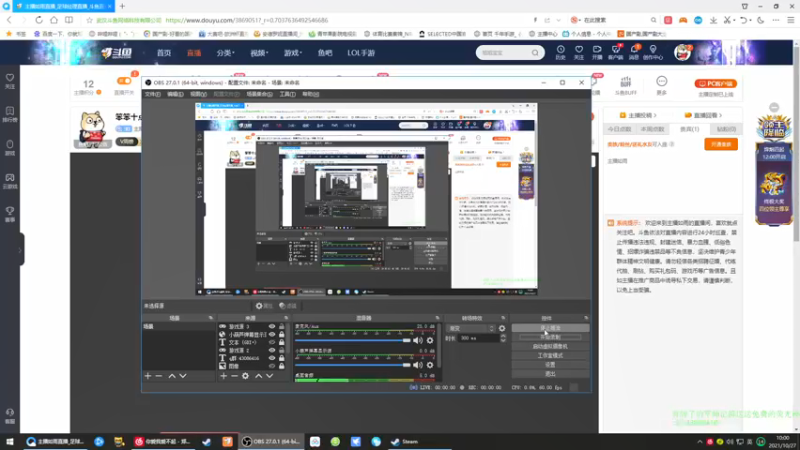The height and width of the screenshot is (450, 800).
Task: Open OBS Edit menu
Action: click(175, 94)
